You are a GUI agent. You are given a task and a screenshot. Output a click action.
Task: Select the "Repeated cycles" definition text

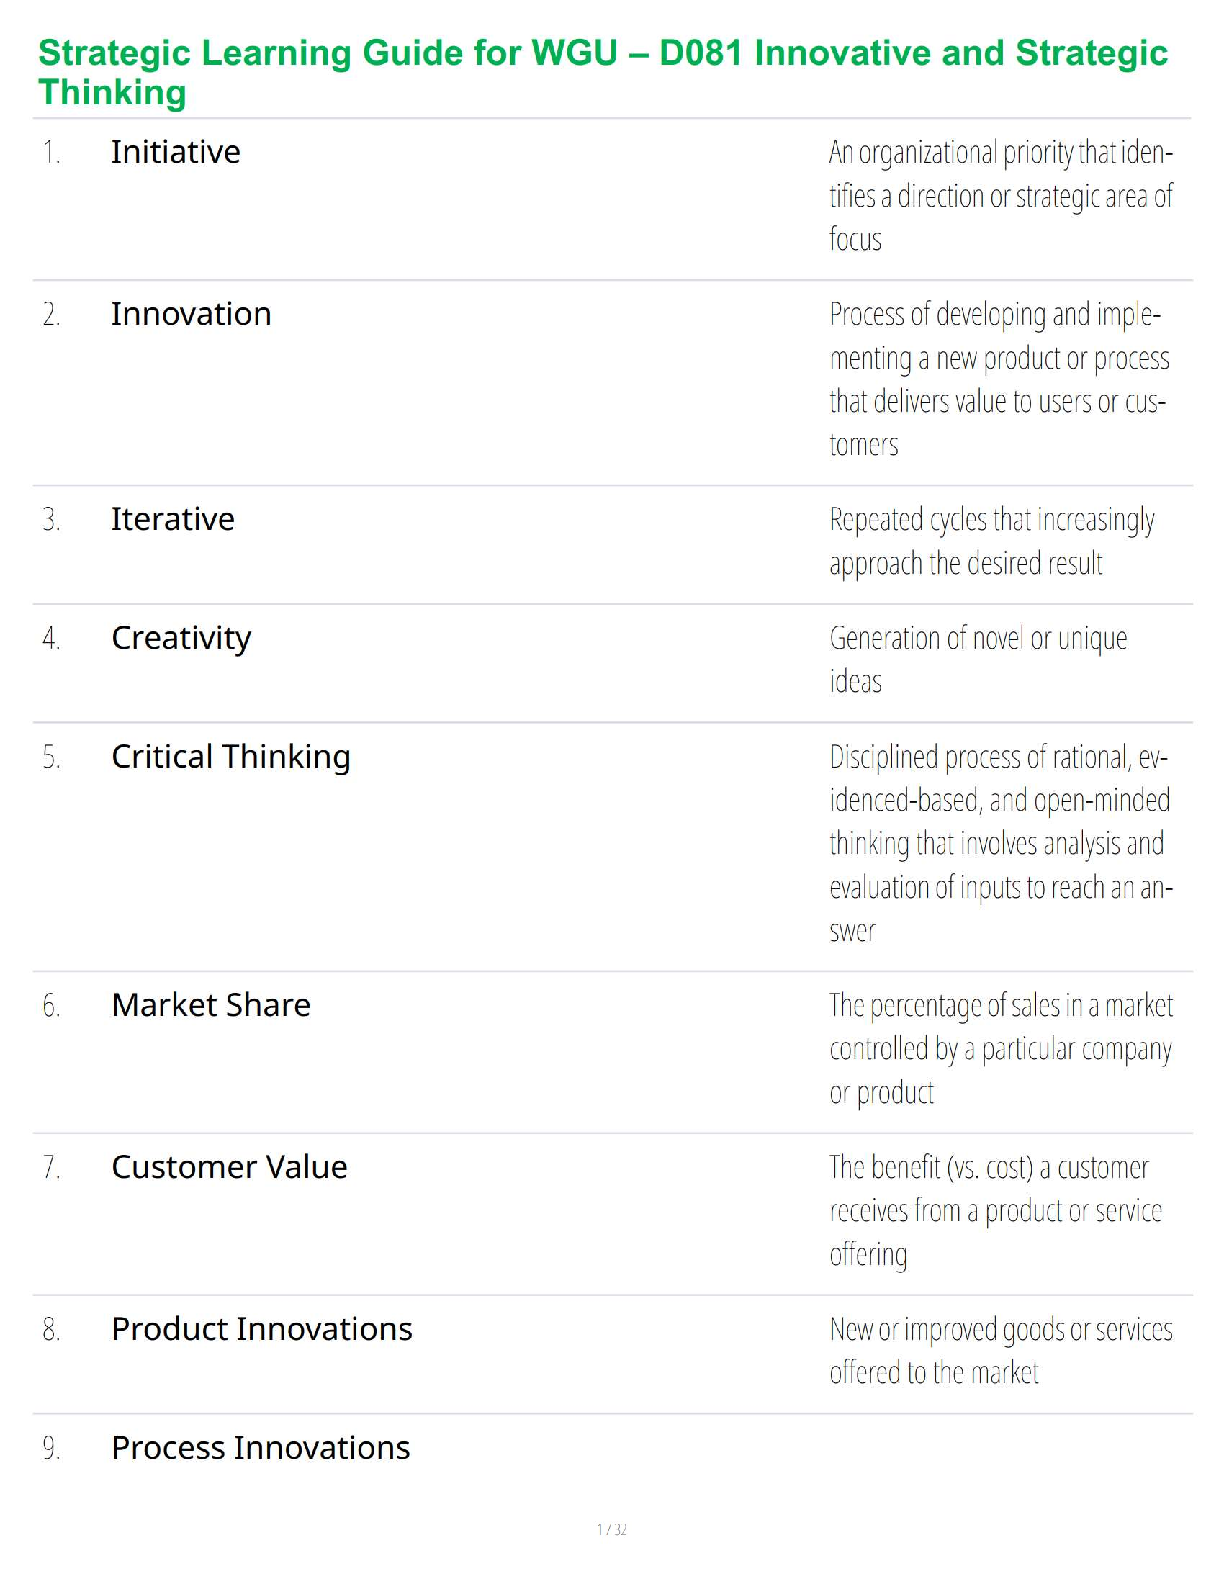click(991, 541)
